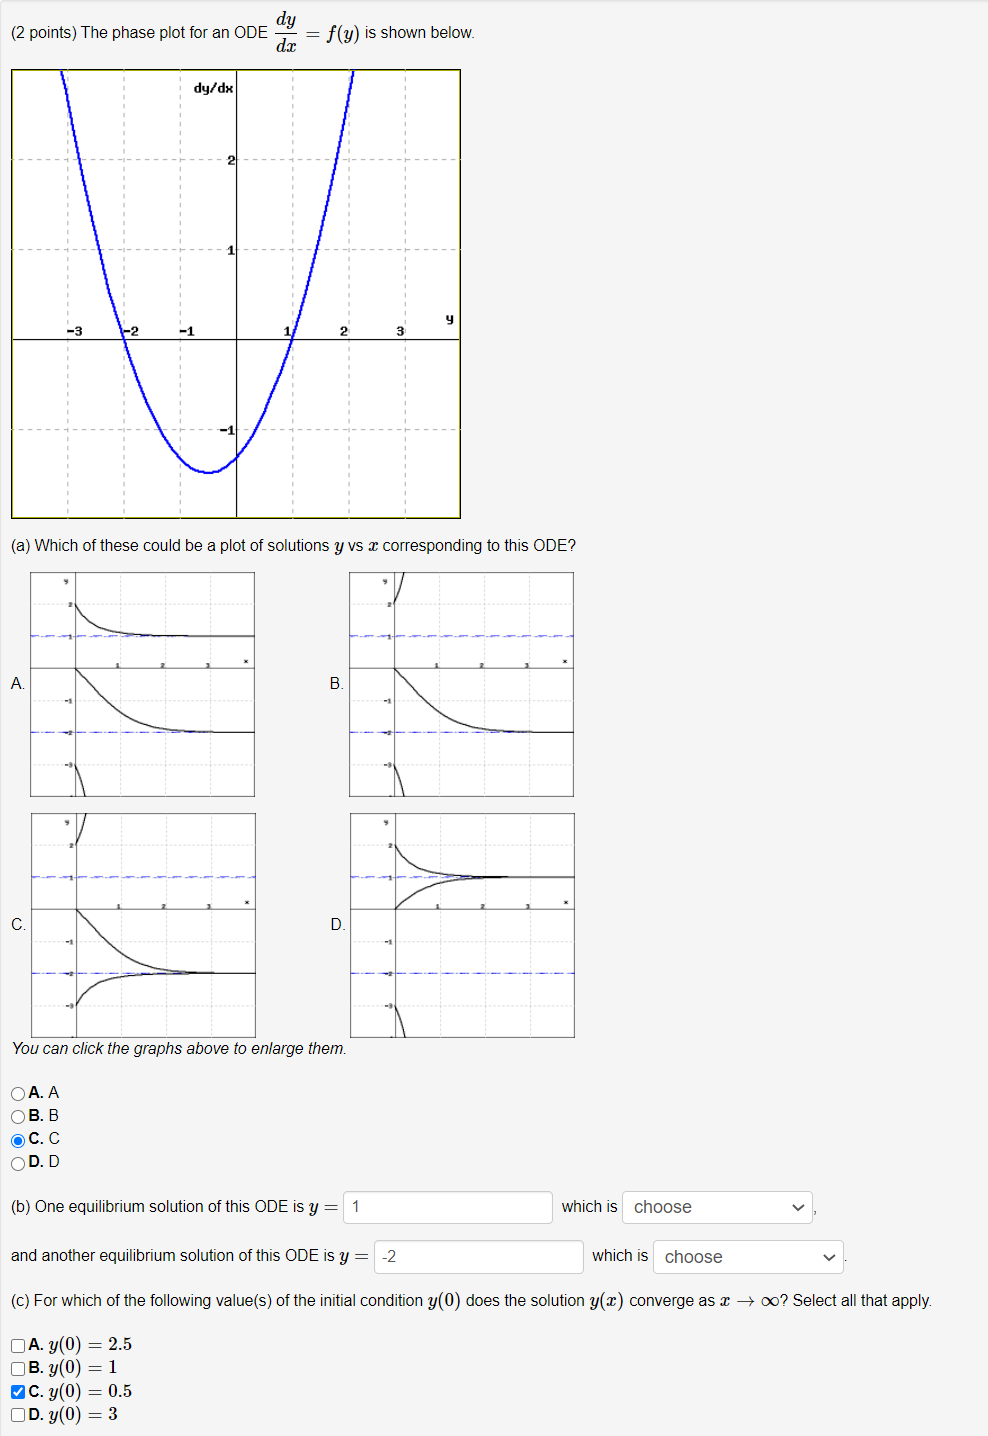Enlarge solution graph B

click(x=462, y=684)
